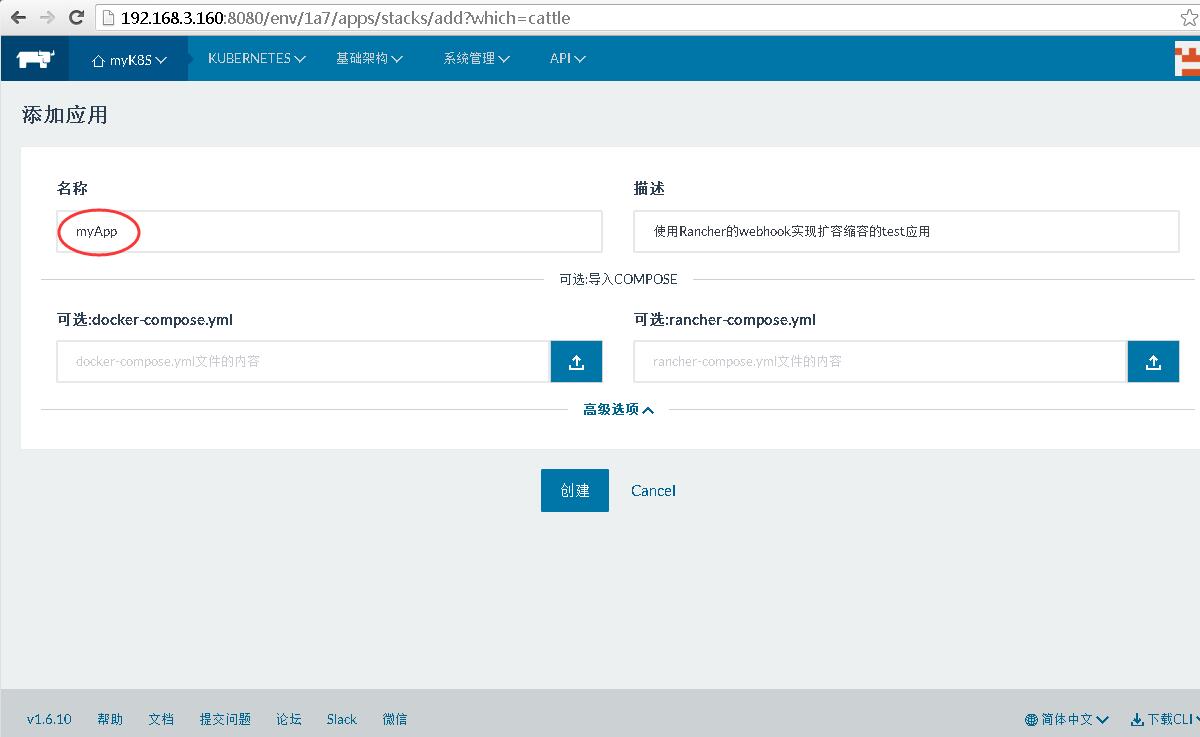Click the user avatar icon
Image resolution: width=1200 pixels, height=737 pixels.
[x=1187, y=59]
